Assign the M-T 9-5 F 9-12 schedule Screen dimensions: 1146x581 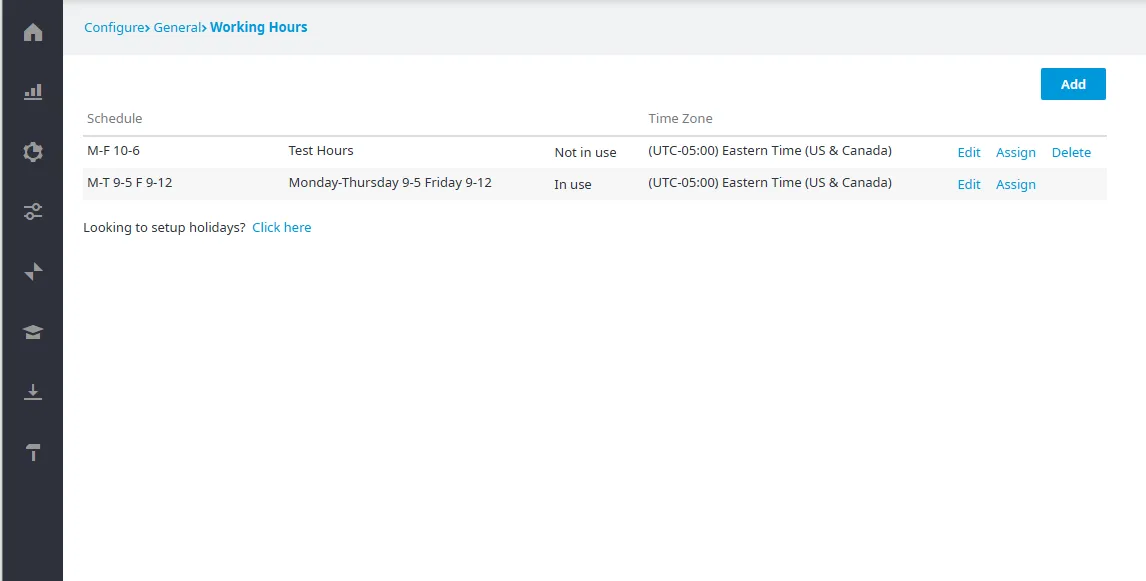tap(1016, 185)
